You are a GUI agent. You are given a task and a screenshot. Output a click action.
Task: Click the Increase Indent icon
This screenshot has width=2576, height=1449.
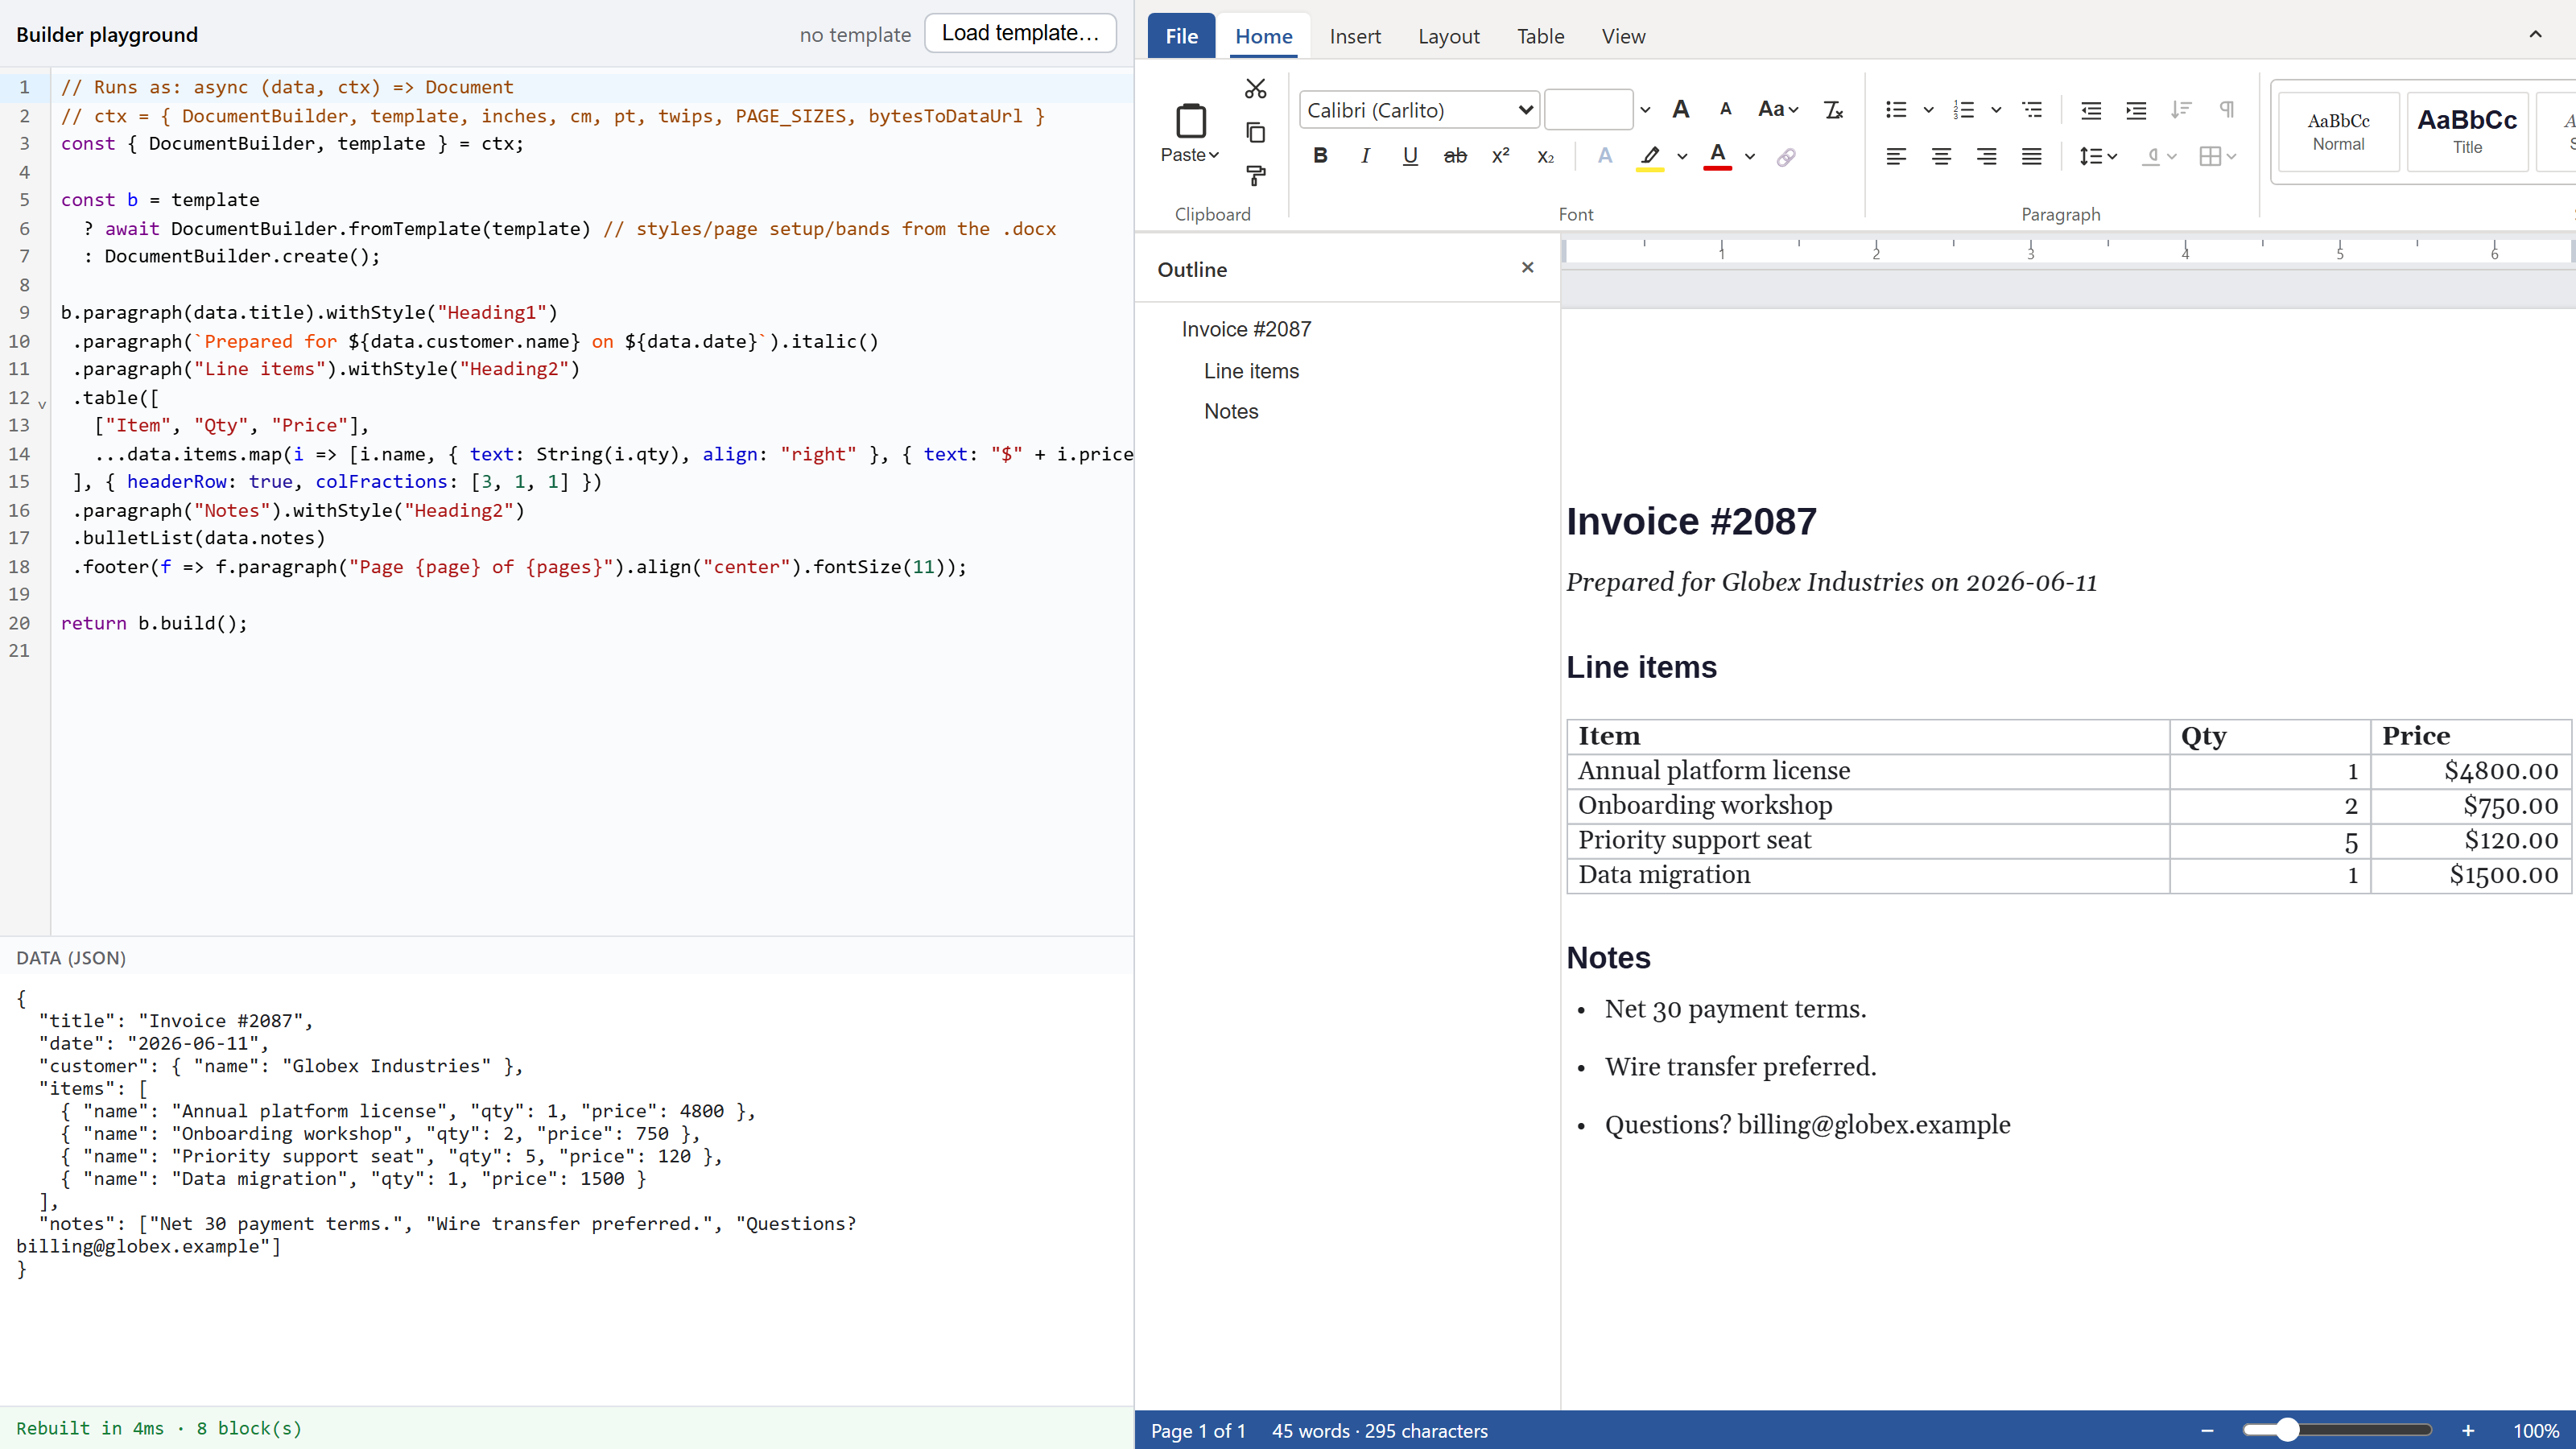click(x=2136, y=109)
